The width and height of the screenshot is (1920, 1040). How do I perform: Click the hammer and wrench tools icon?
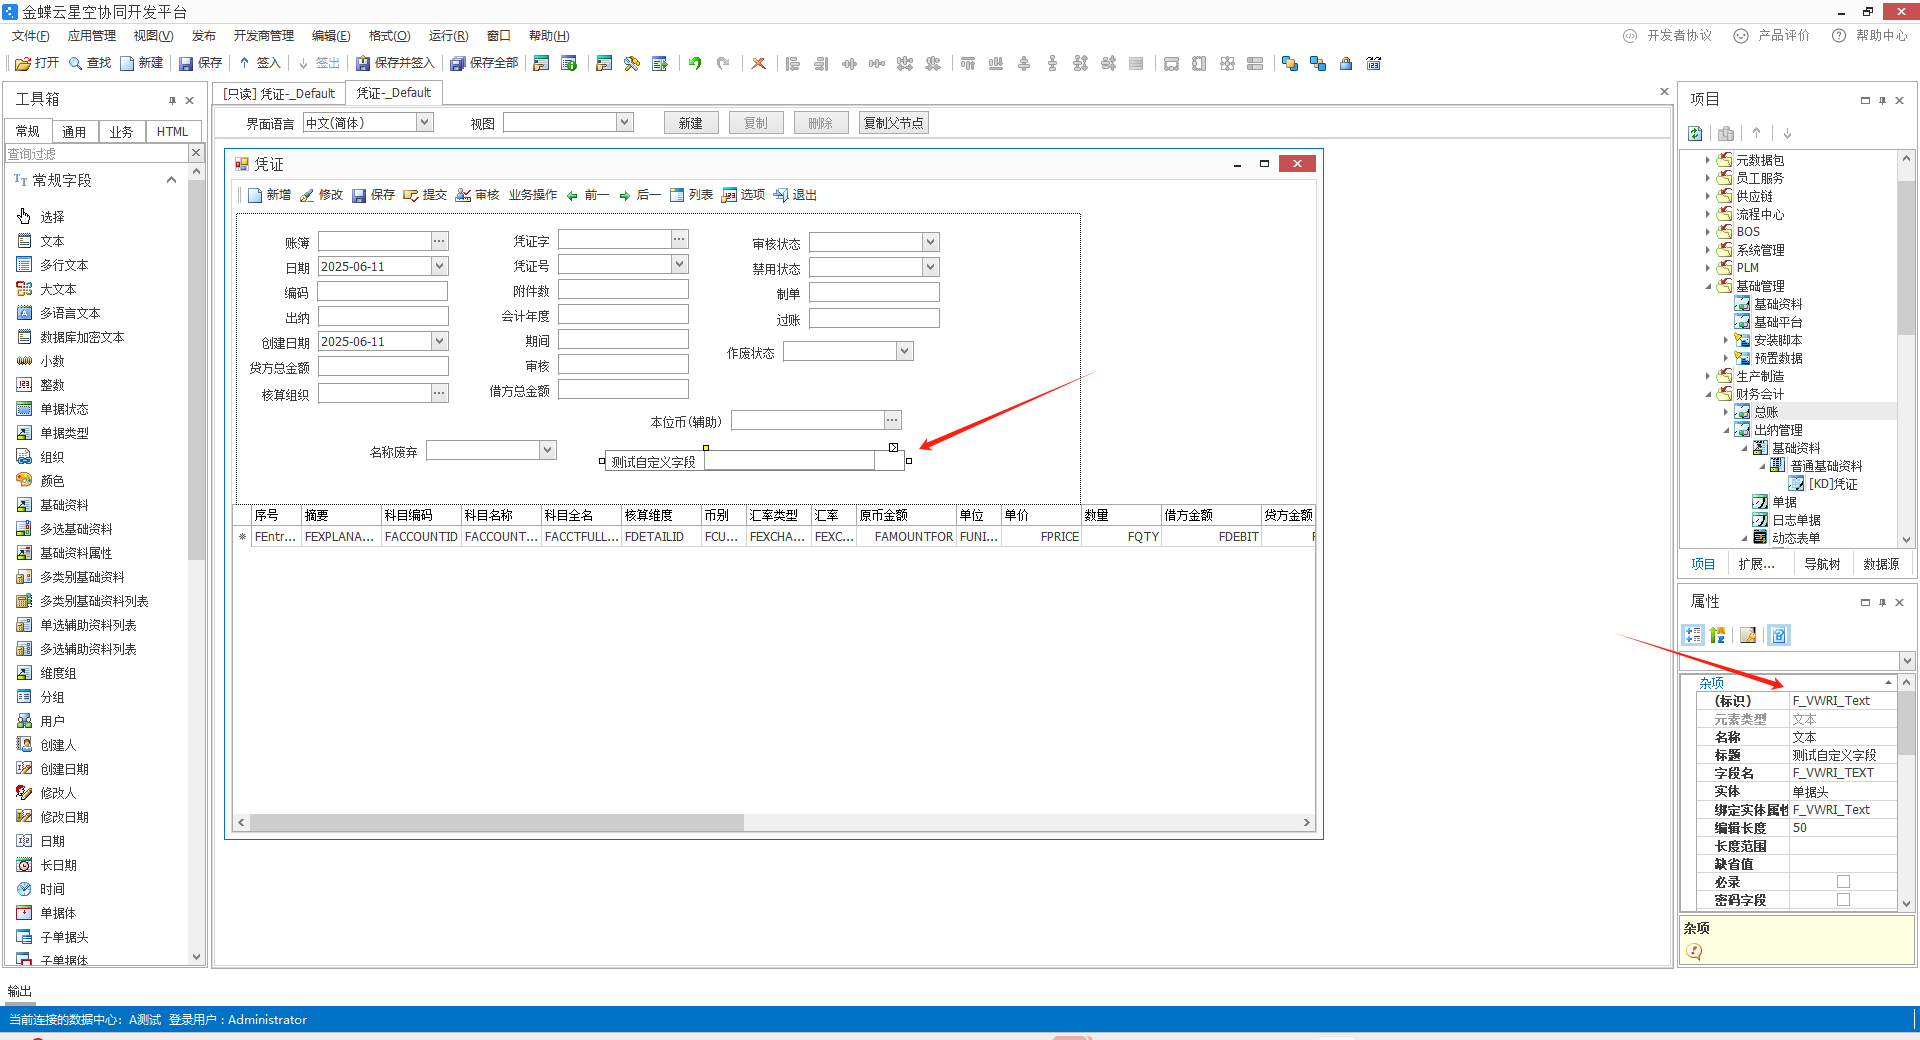click(632, 63)
